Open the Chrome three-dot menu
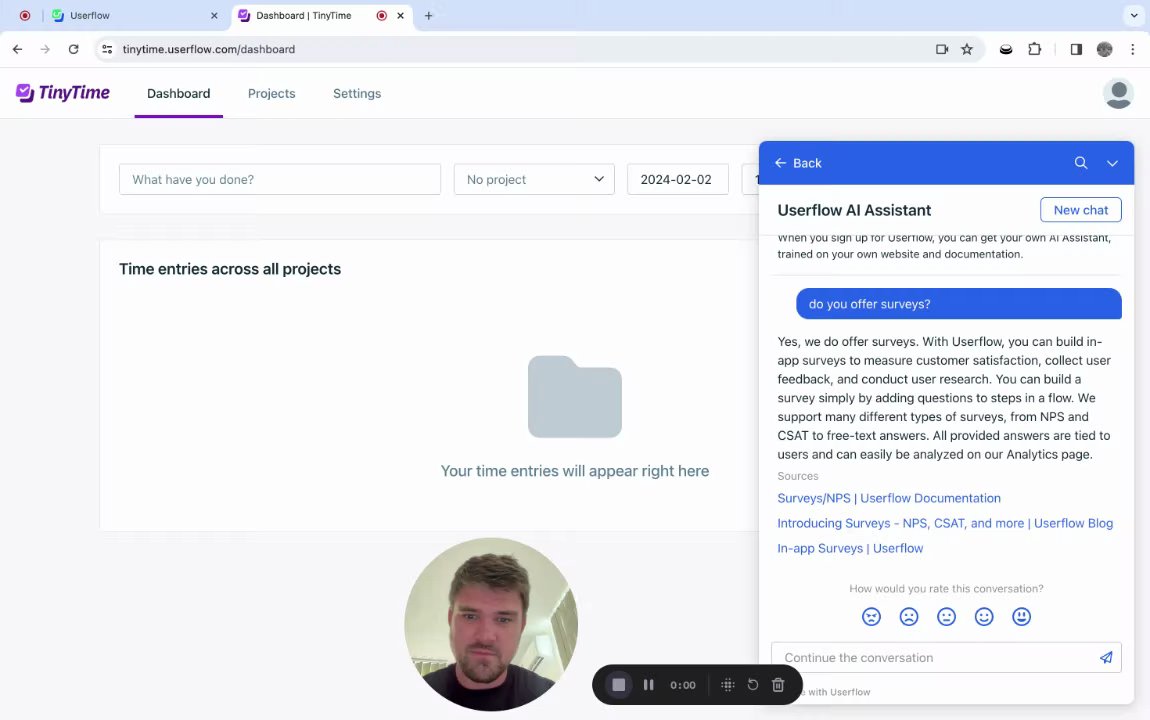This screenshot has width=1150, height=720. point(1132,49)
